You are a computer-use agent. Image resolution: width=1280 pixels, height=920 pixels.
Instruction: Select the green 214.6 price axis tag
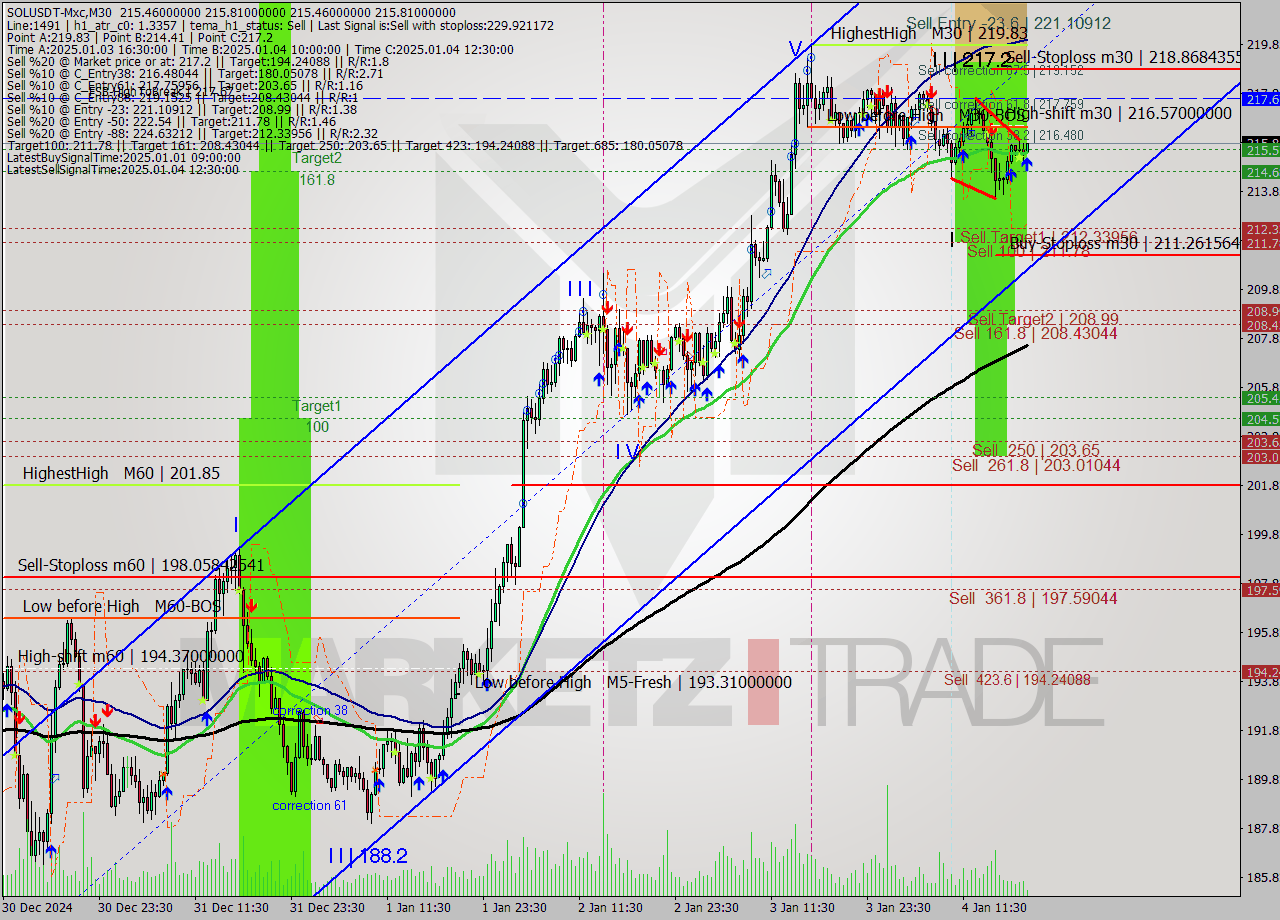(x=1261, y=172)
